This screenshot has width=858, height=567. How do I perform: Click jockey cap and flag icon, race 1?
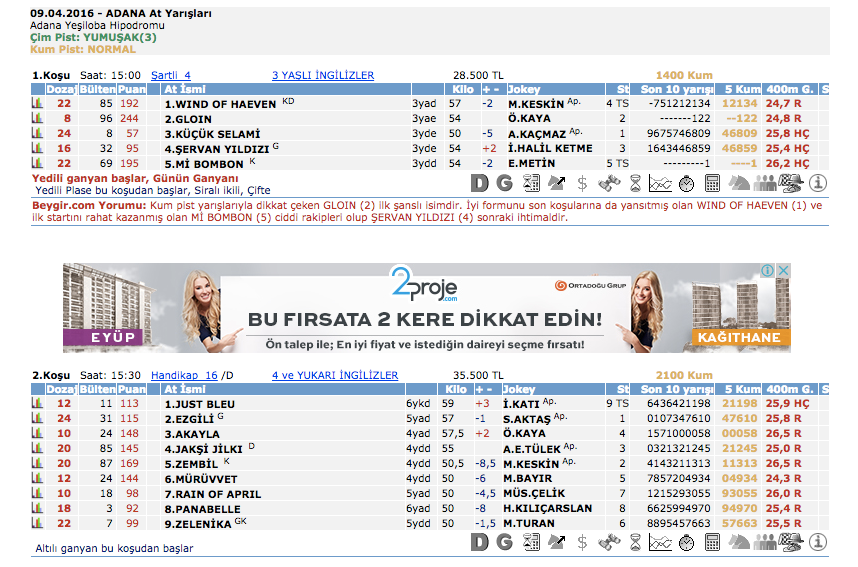coord(791,183)
